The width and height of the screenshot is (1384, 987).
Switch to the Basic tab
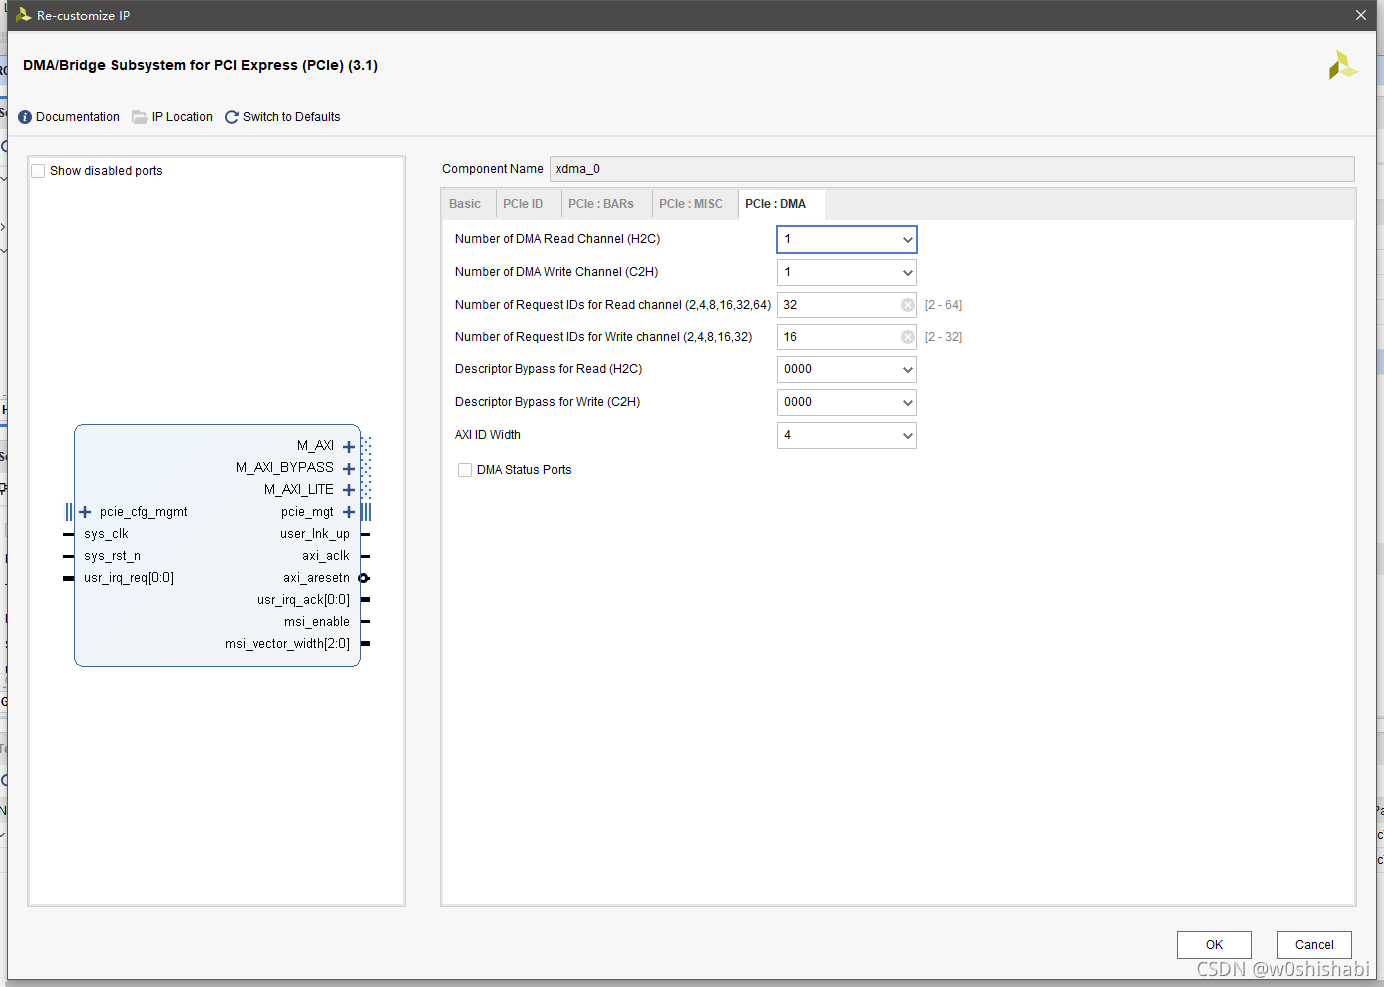pyautogui.click(x=465, y=204)
